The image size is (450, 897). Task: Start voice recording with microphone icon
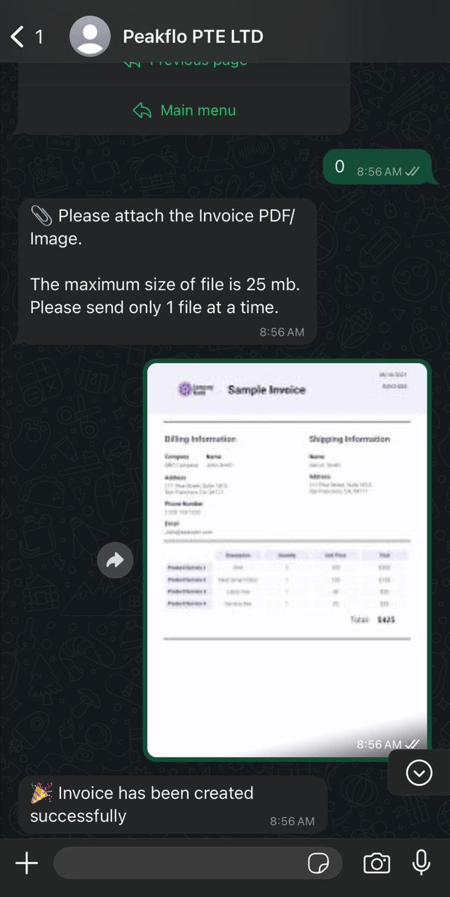[421, 863]
